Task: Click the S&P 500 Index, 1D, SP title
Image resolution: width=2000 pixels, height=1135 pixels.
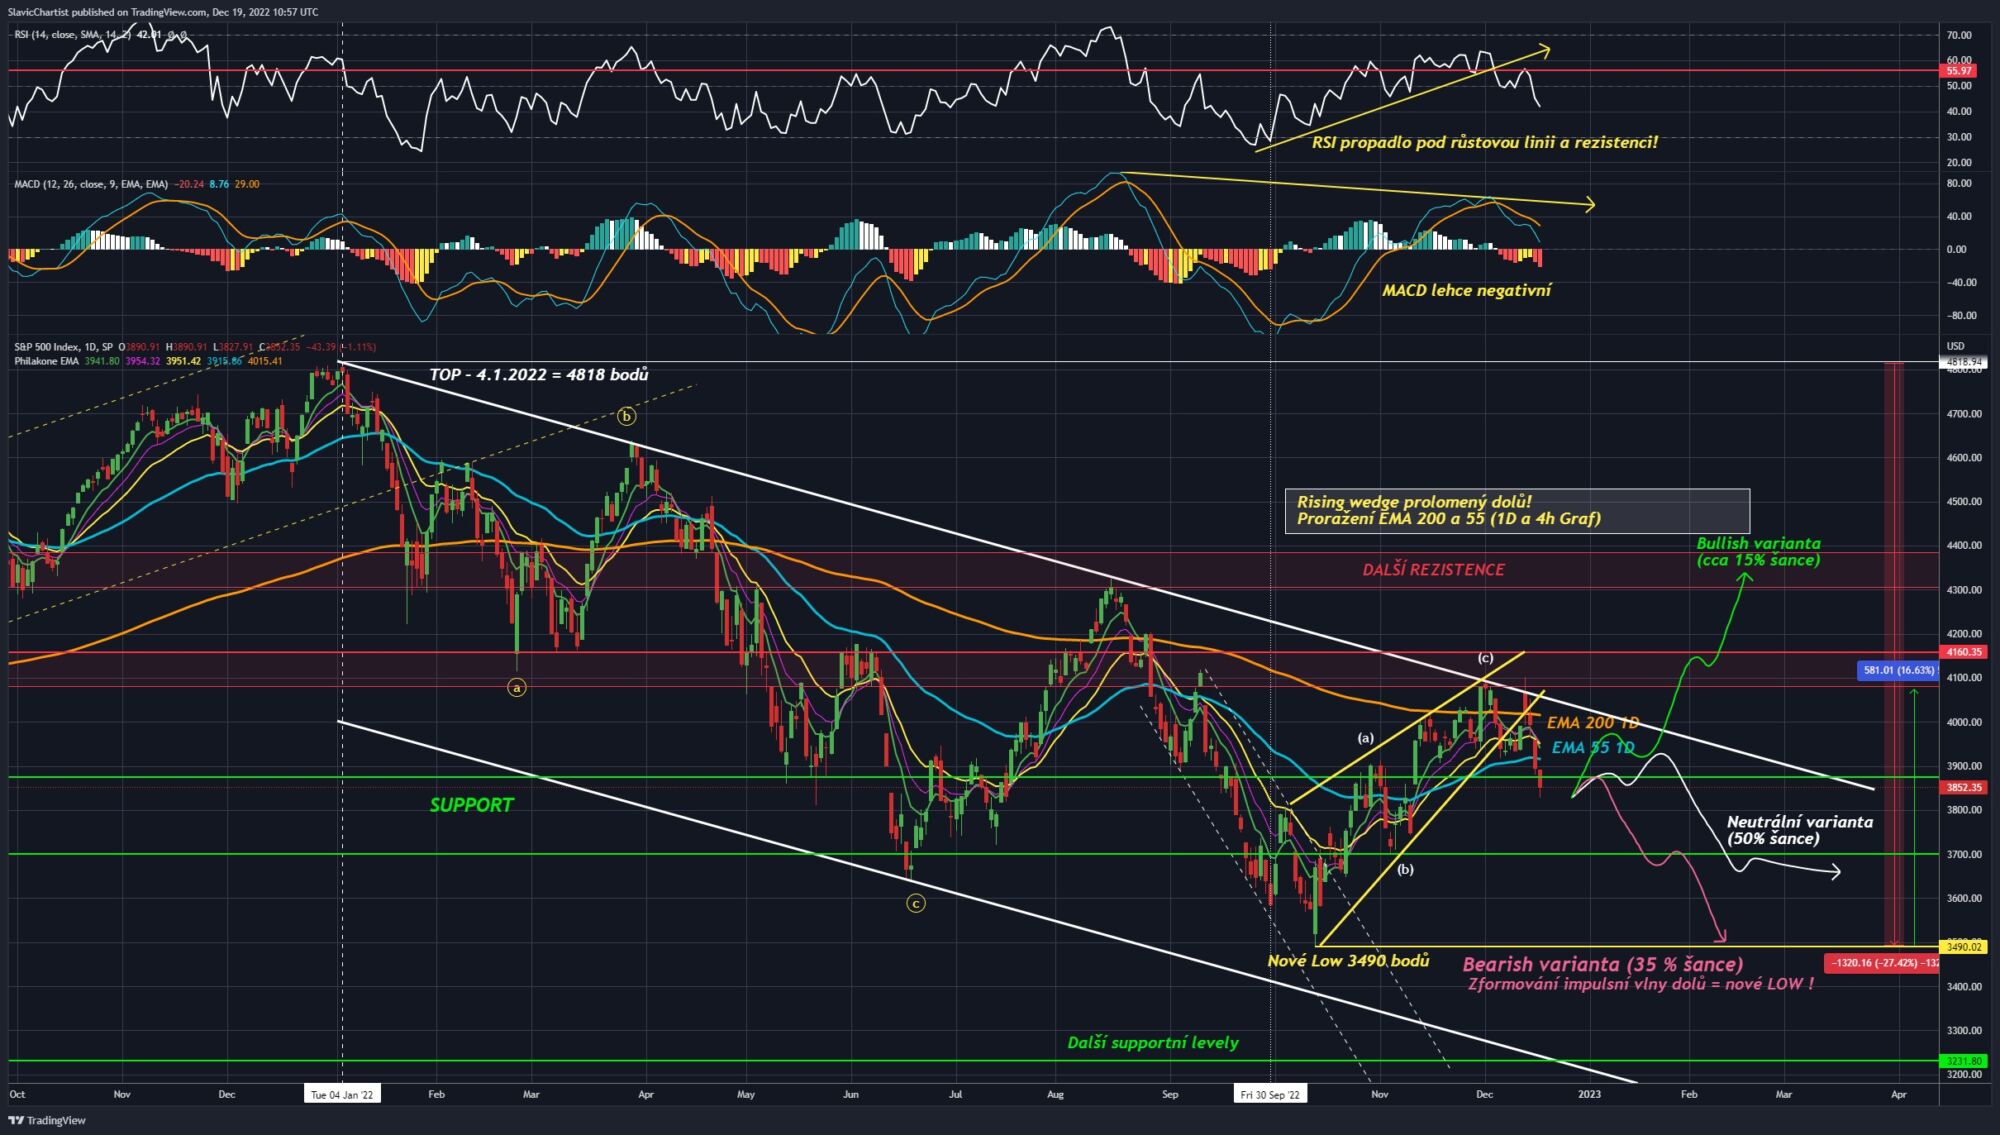Action: coord(65,347)
